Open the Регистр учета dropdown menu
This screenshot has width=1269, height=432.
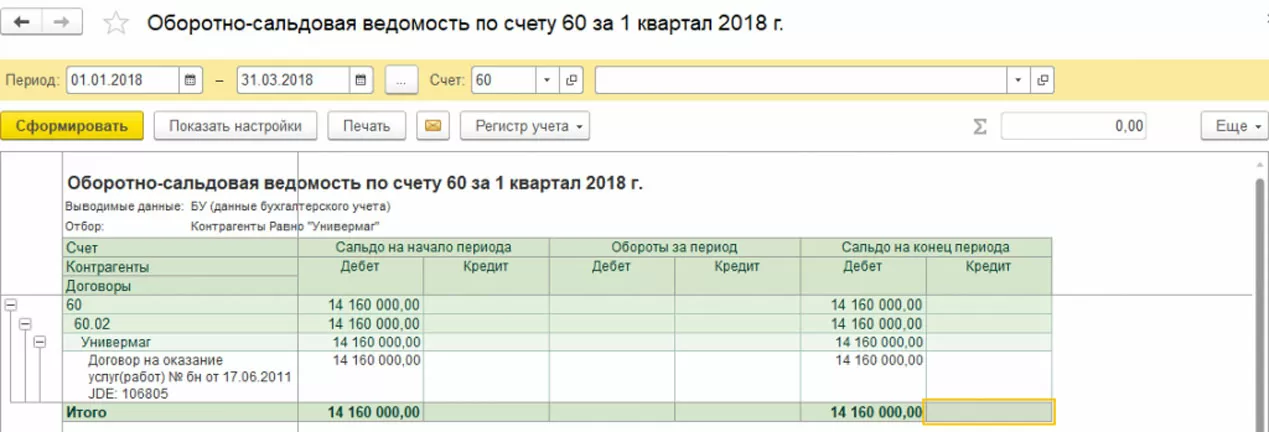coord(525,126)
